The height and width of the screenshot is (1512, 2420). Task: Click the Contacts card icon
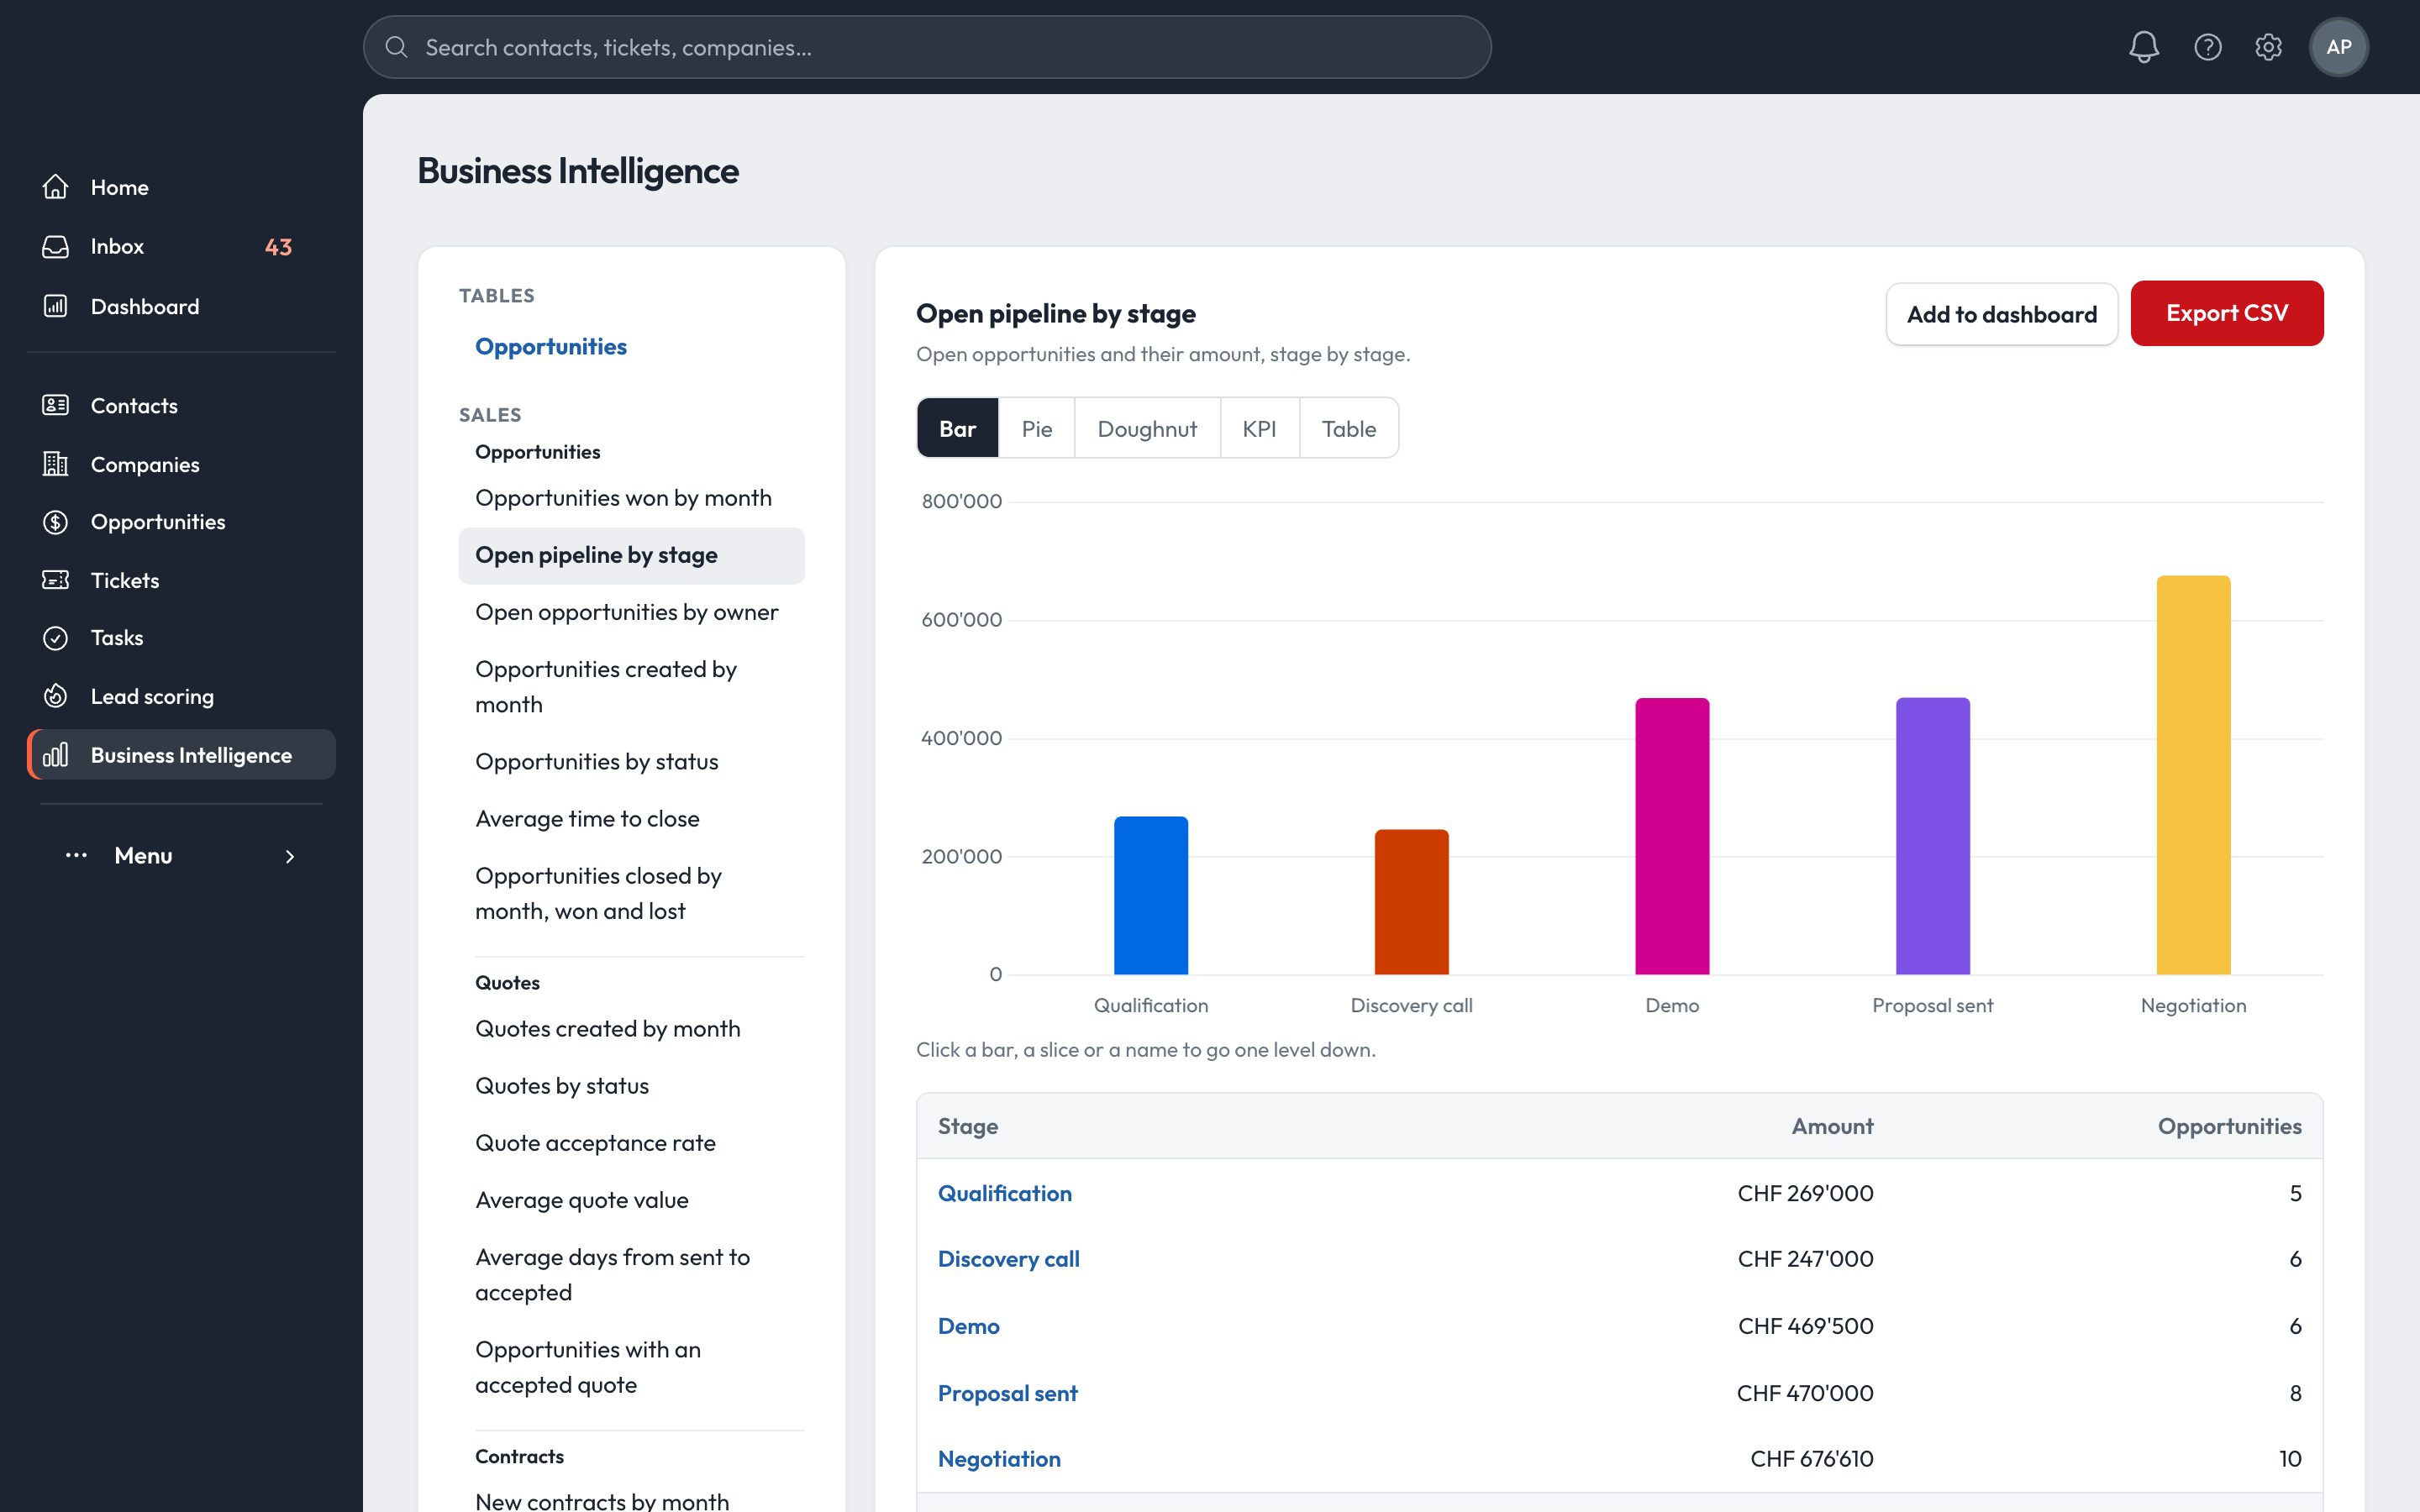coord(56,405)
